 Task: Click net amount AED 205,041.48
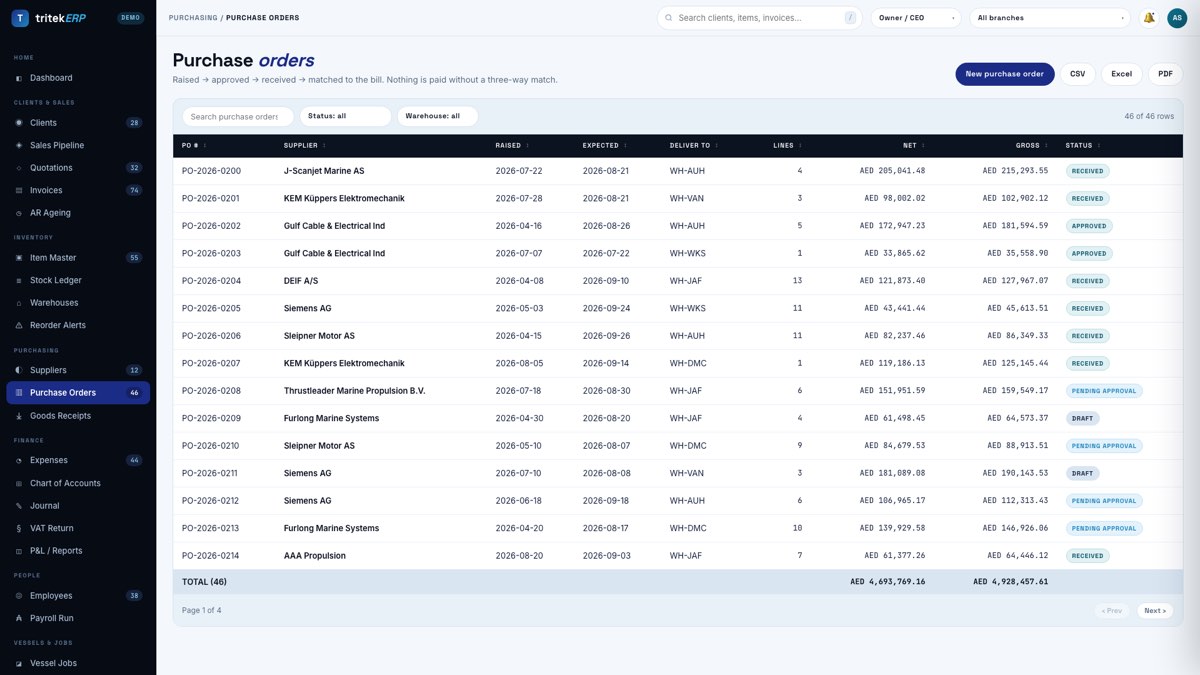coord(892,171)
